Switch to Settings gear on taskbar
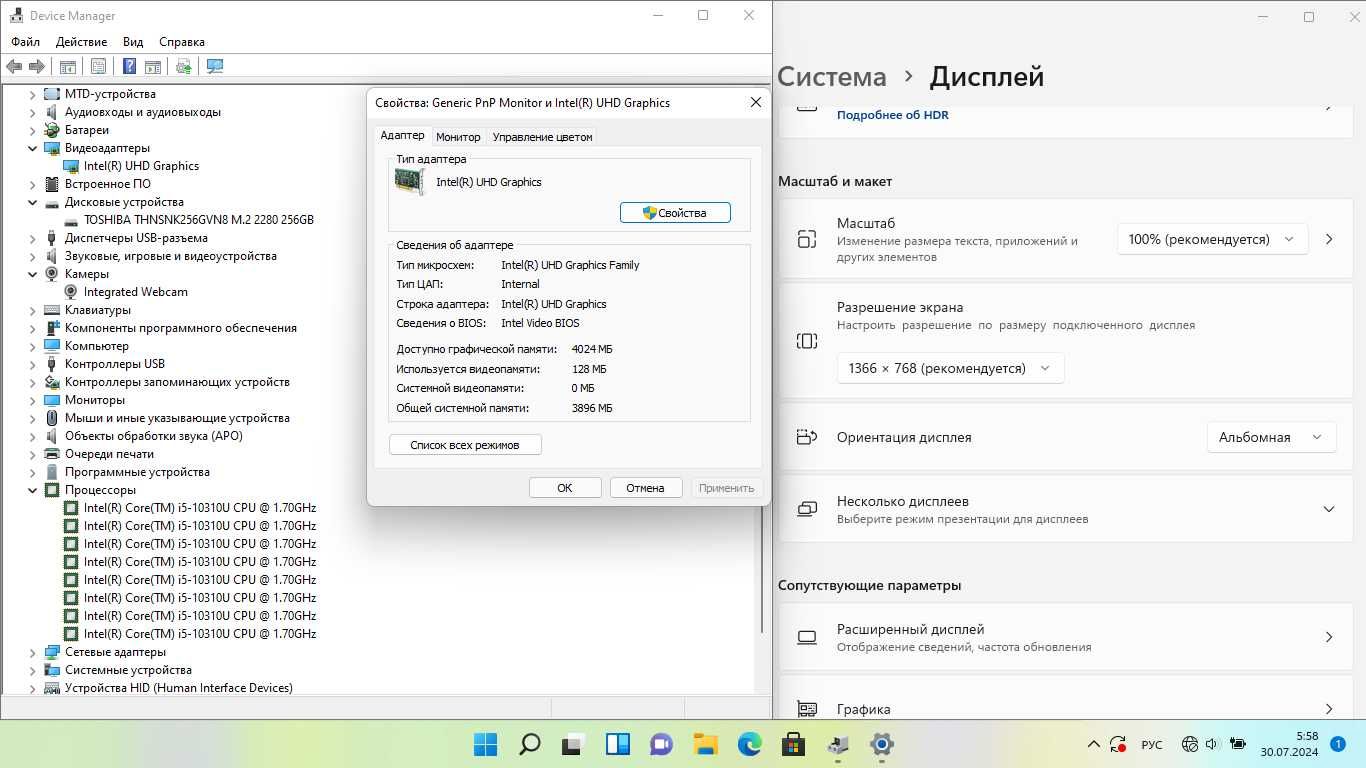This screenshot has height=768, width=1366. coord(881,744)
